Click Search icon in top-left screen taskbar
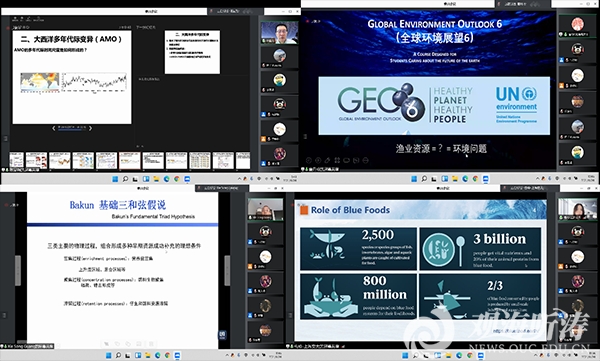 [x=125, y=179]
